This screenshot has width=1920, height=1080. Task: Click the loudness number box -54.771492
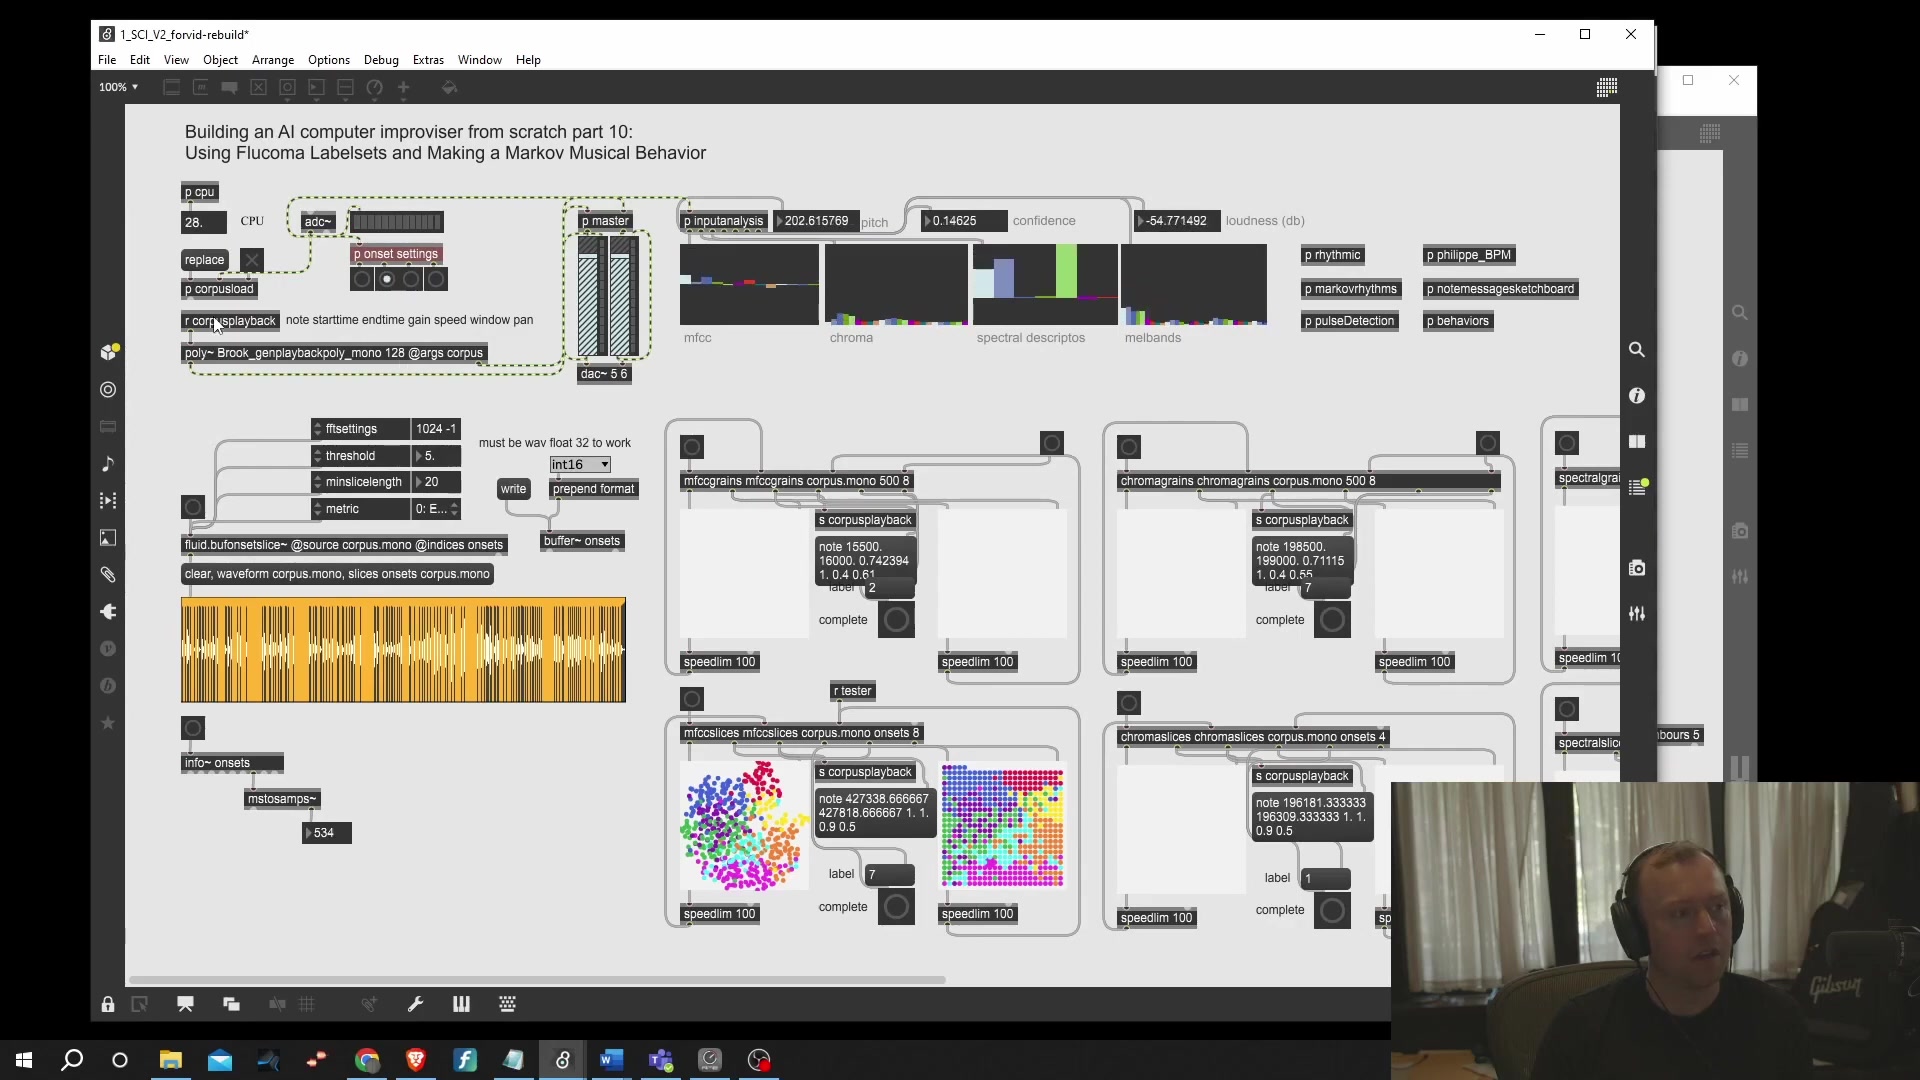(1177, 221)
